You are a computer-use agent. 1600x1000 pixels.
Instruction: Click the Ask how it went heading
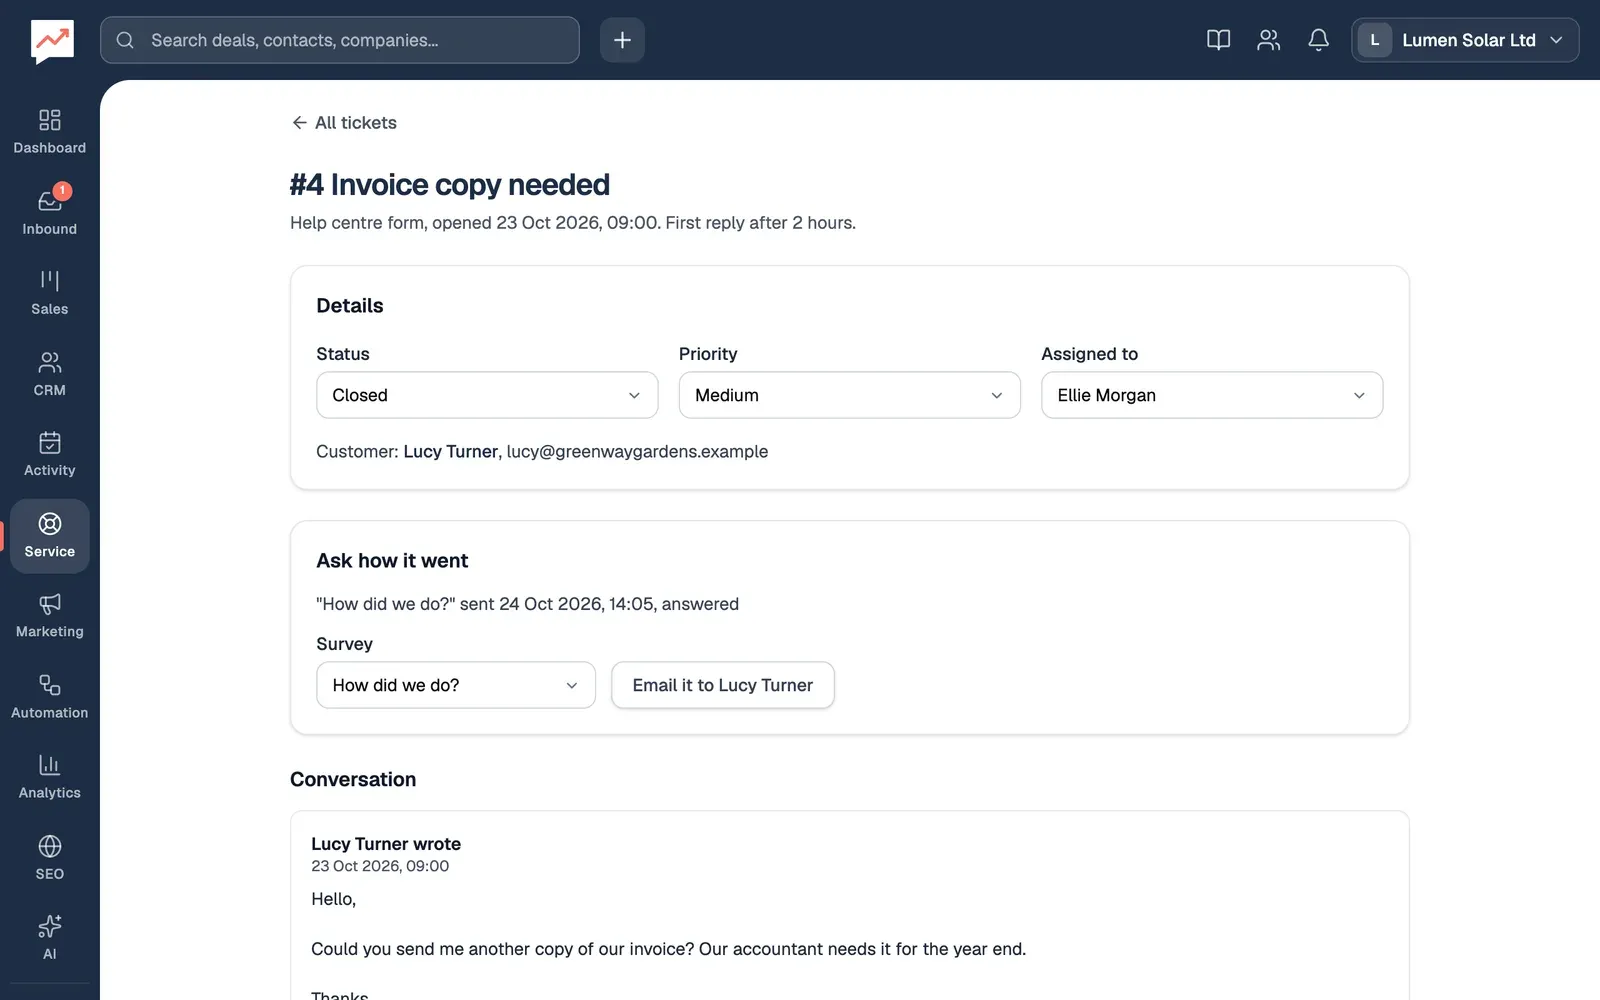pyautogui.click(x=392, y=561)
